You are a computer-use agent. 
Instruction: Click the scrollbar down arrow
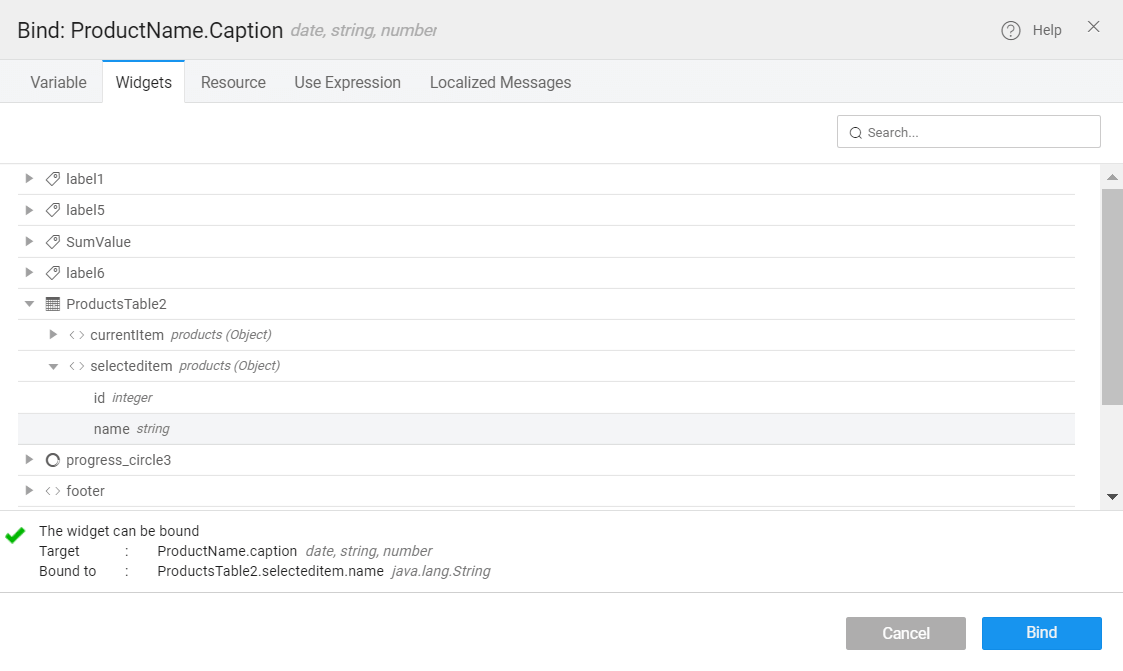(x=1112, y=497)
